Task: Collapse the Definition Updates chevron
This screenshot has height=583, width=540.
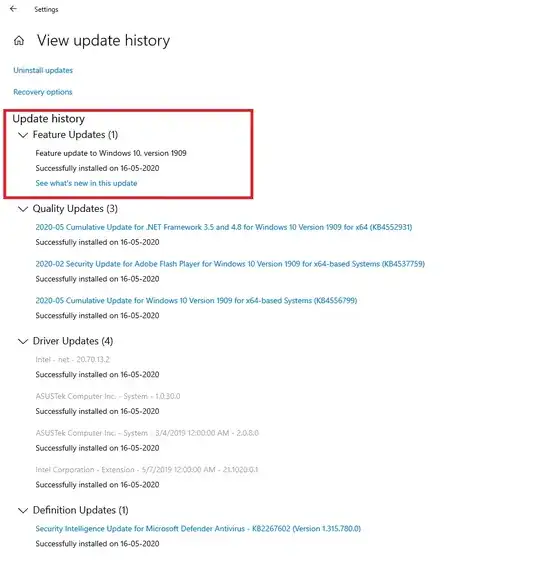Action: point(23,510)
